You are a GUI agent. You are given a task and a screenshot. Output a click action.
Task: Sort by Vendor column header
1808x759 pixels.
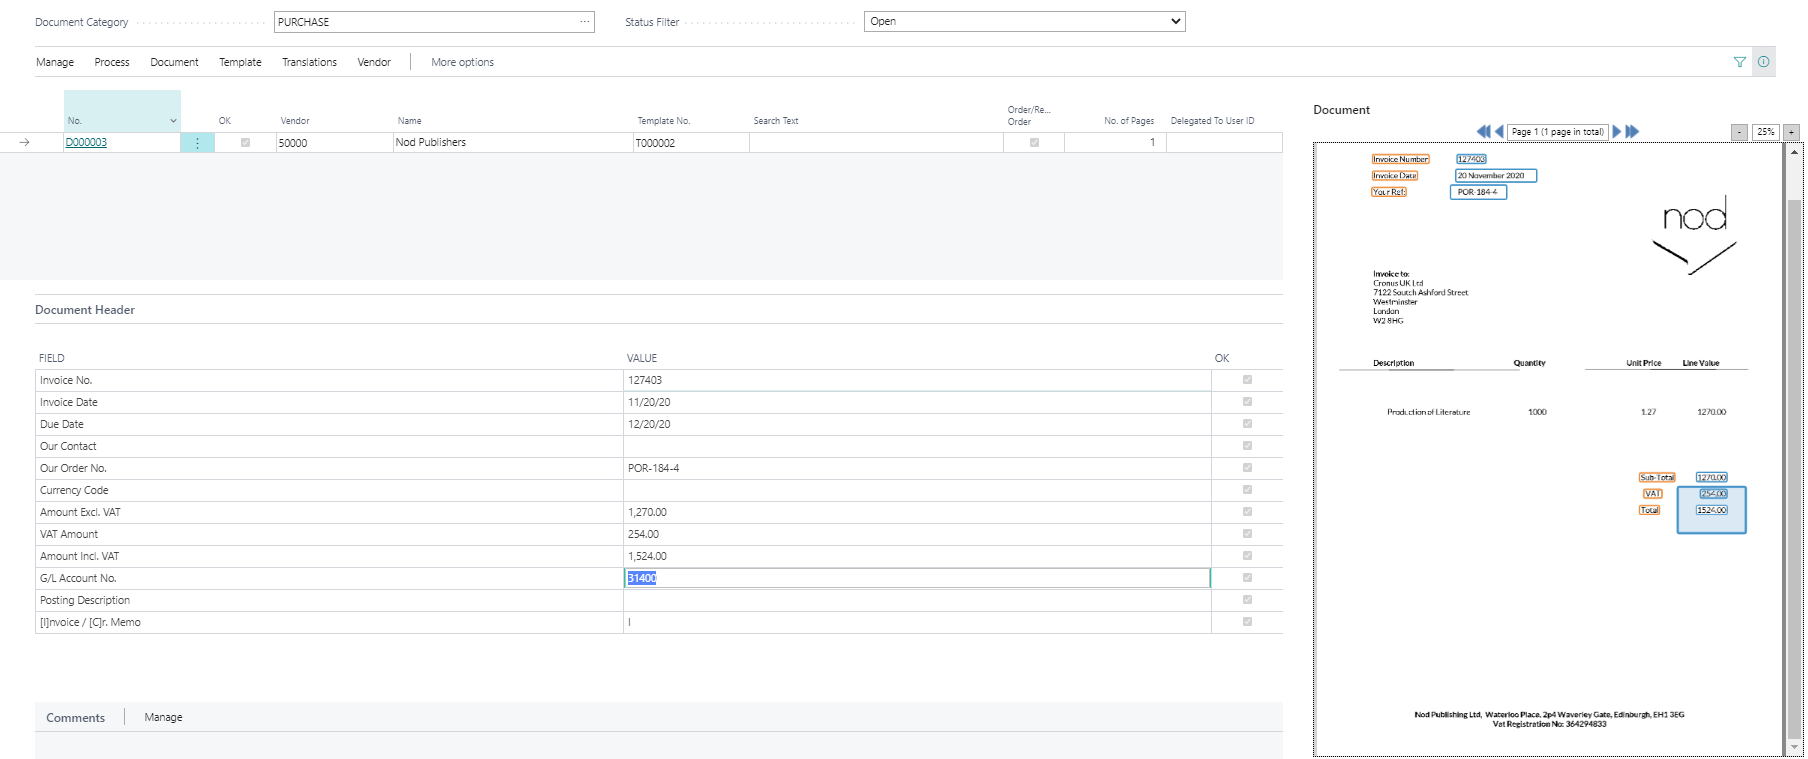pyautogui.click(x=295, y=121)
